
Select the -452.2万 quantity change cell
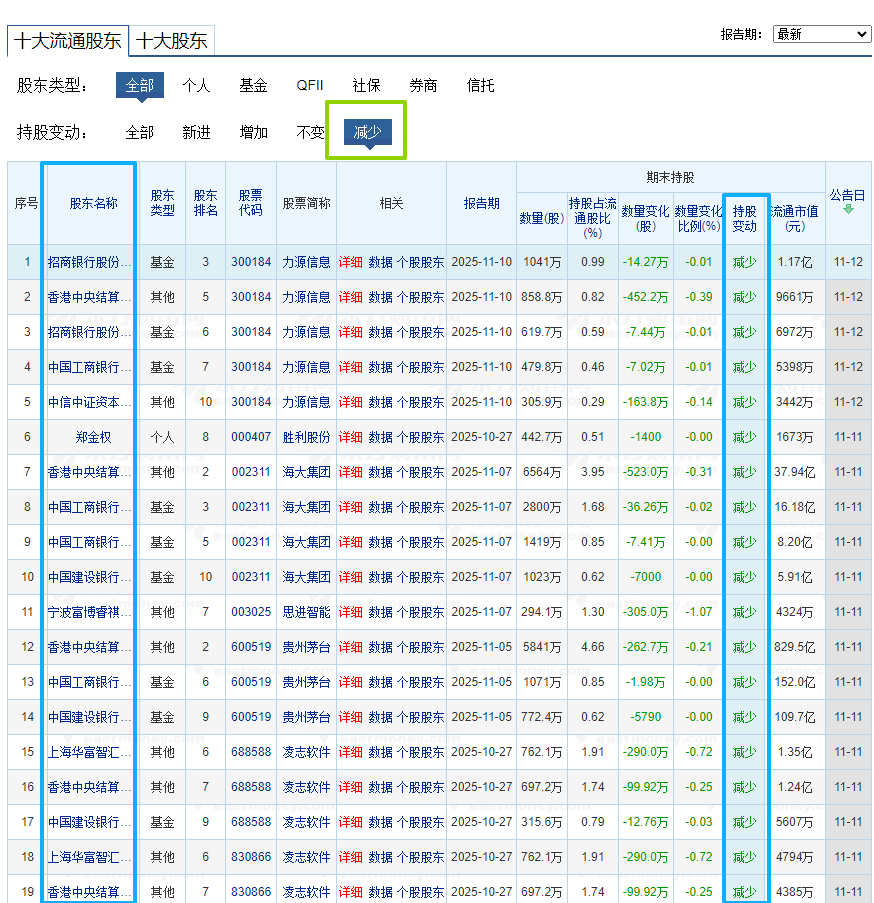click(x=645, y=298)
